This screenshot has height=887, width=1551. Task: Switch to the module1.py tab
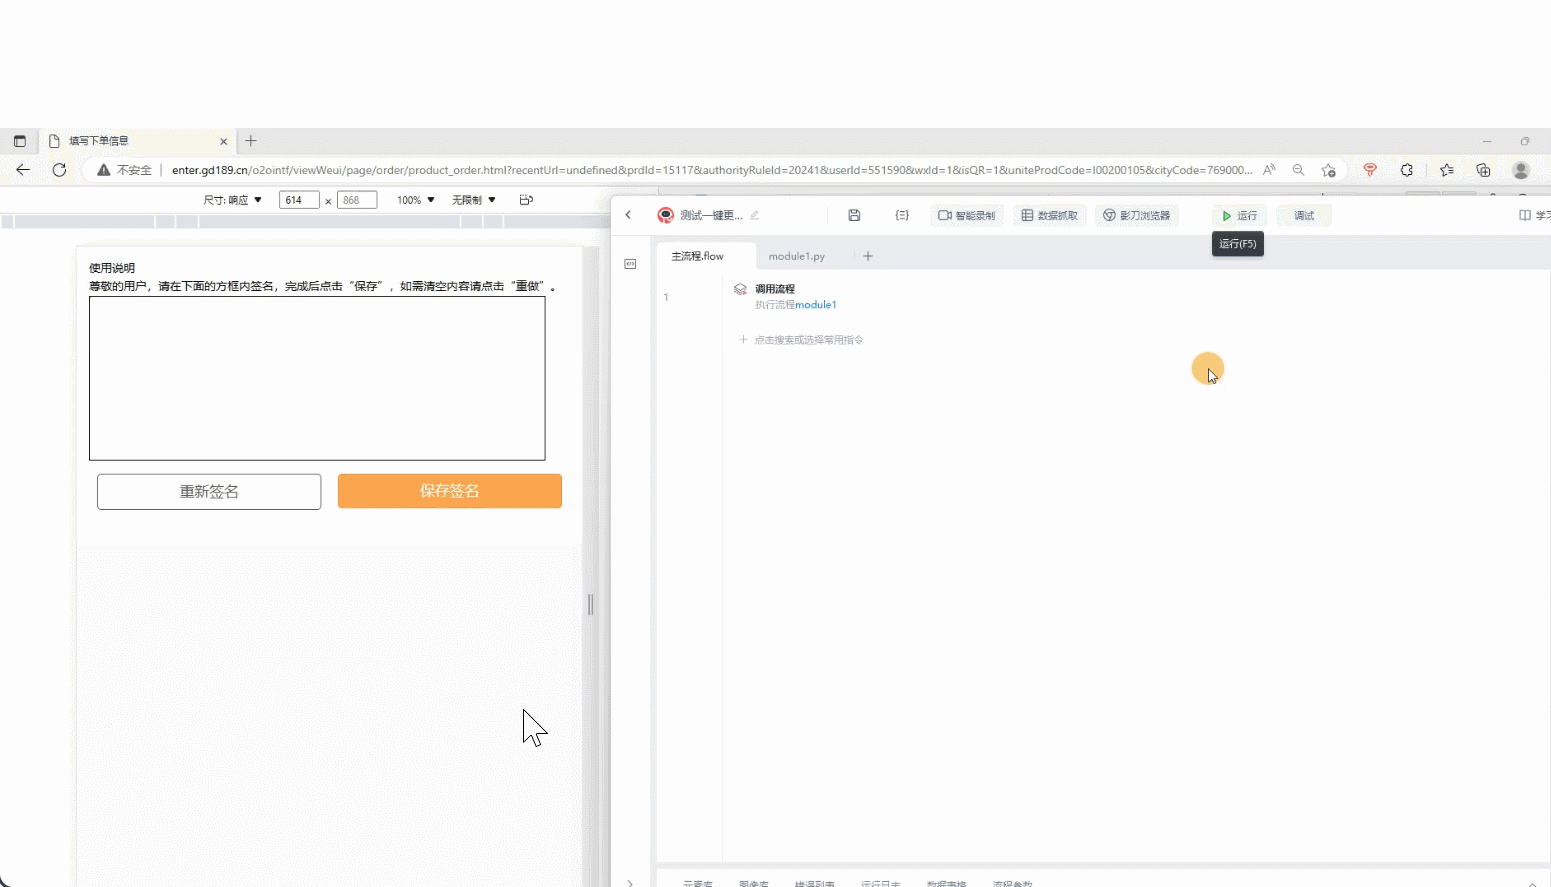pos(796,257)
